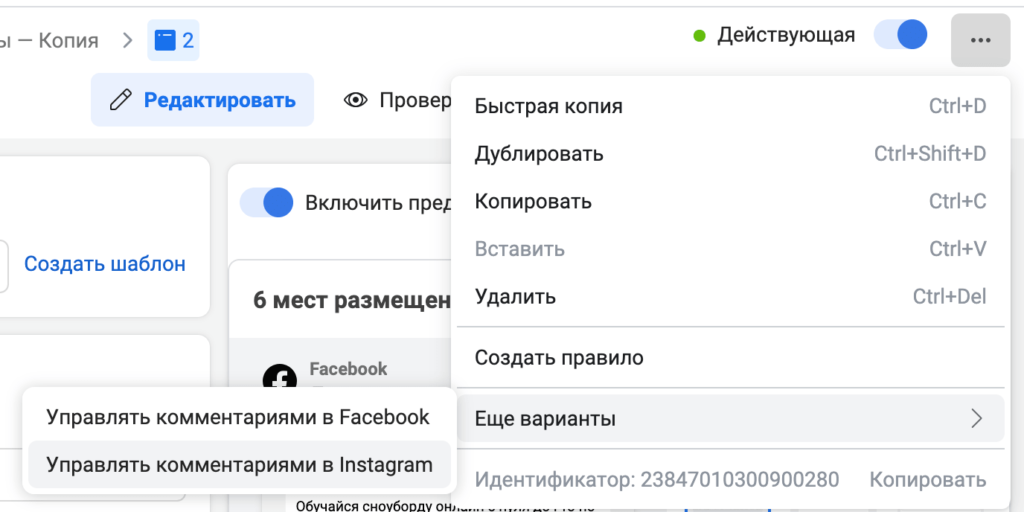Disable the Включить пред… toggle
The image size is (1024, 512).
pos(267,203)
